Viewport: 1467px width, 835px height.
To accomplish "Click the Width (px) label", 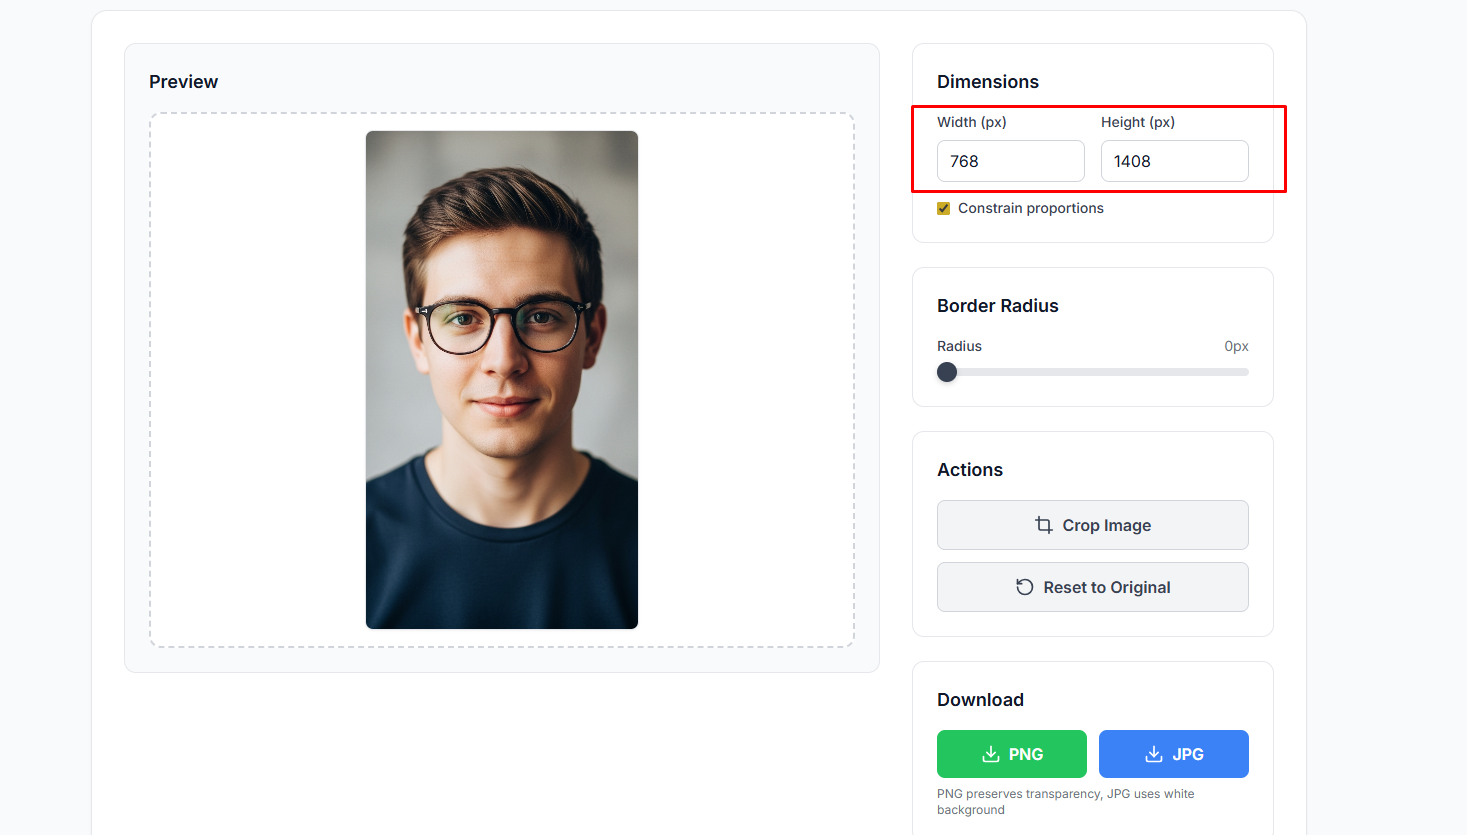I will click(x=971, y=122).
